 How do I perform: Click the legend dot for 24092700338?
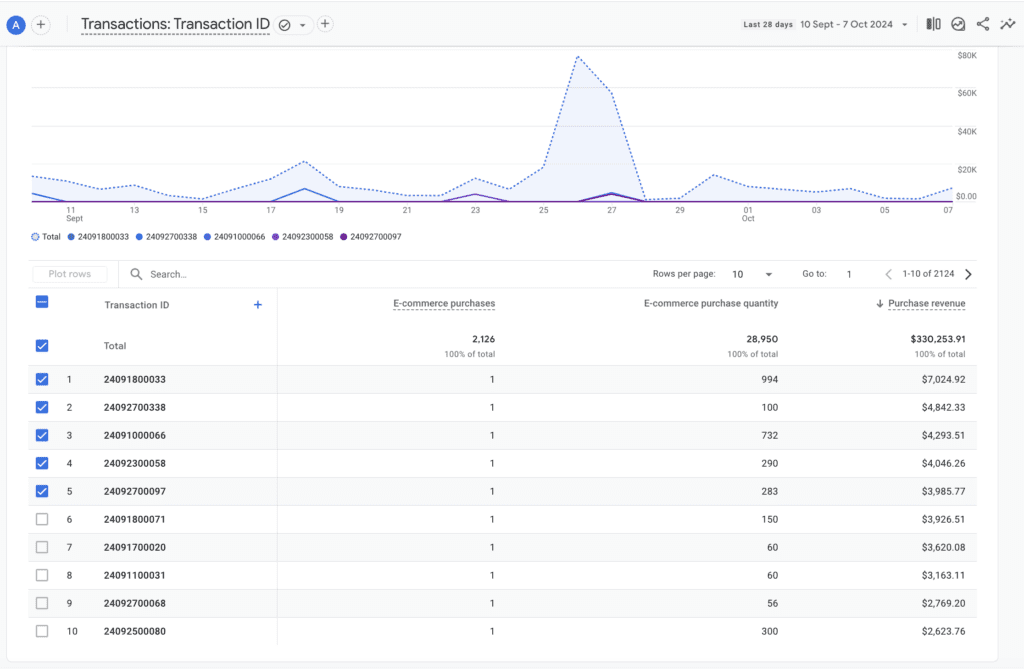139,237
